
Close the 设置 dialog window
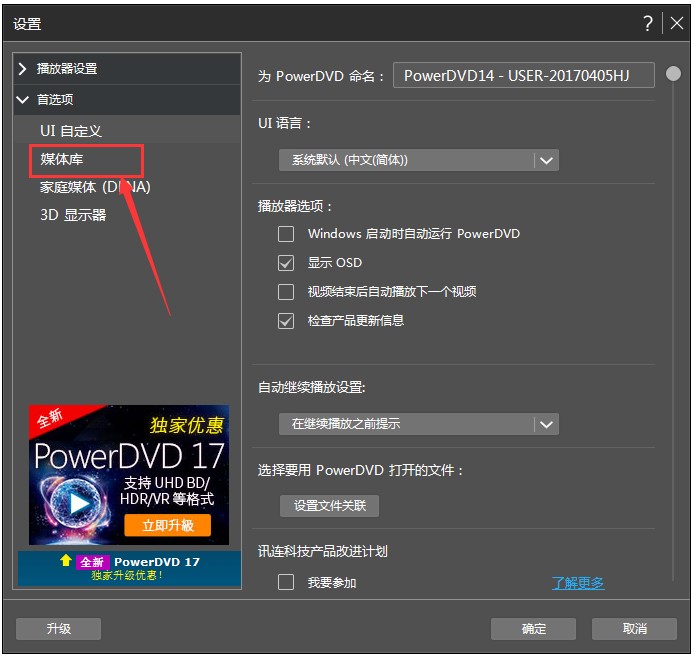click(677, 23)
